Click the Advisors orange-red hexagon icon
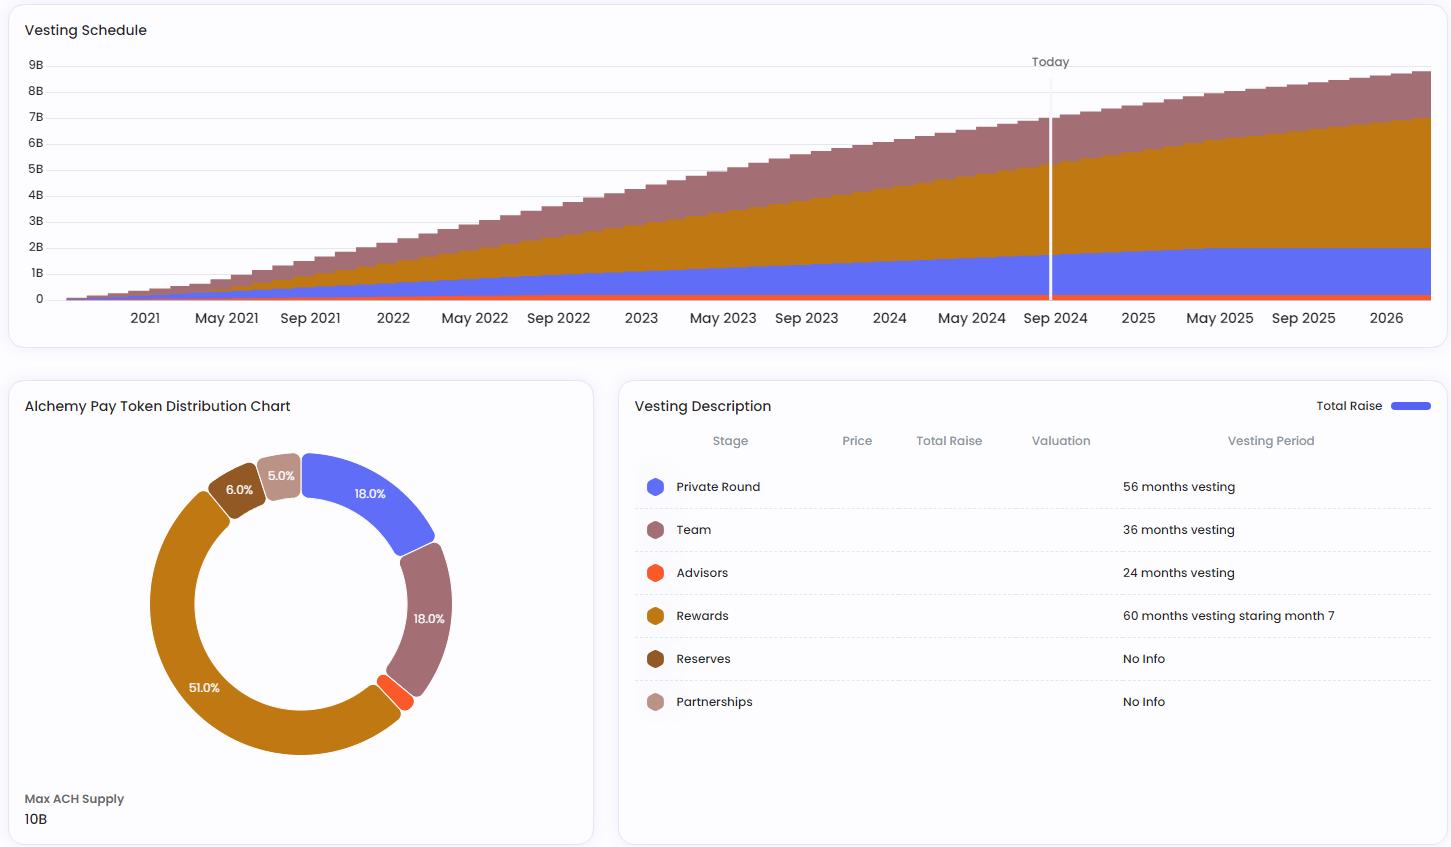This screenshot has width=1451, height=847. tap(655, 573)
